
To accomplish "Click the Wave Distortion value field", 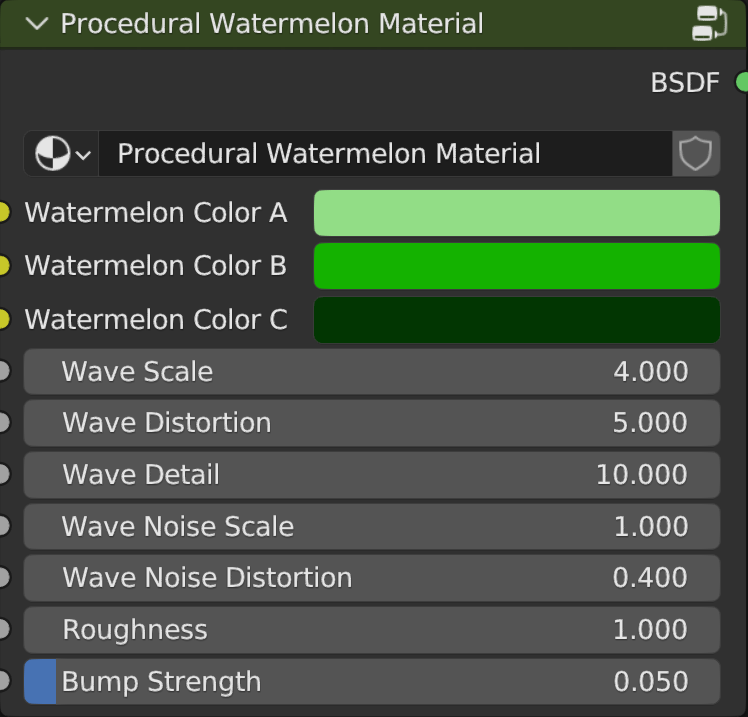I will click(x=371, y=423).
